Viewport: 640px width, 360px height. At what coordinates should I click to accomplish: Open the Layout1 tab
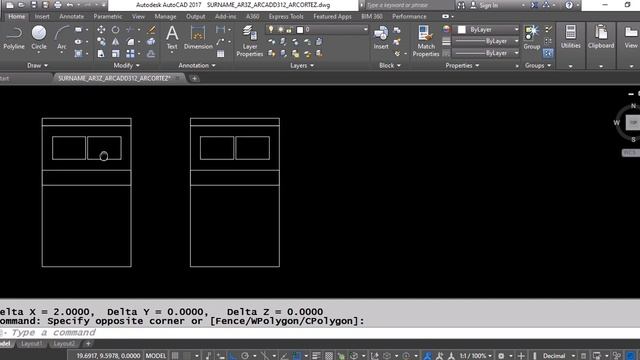point(32,344)
